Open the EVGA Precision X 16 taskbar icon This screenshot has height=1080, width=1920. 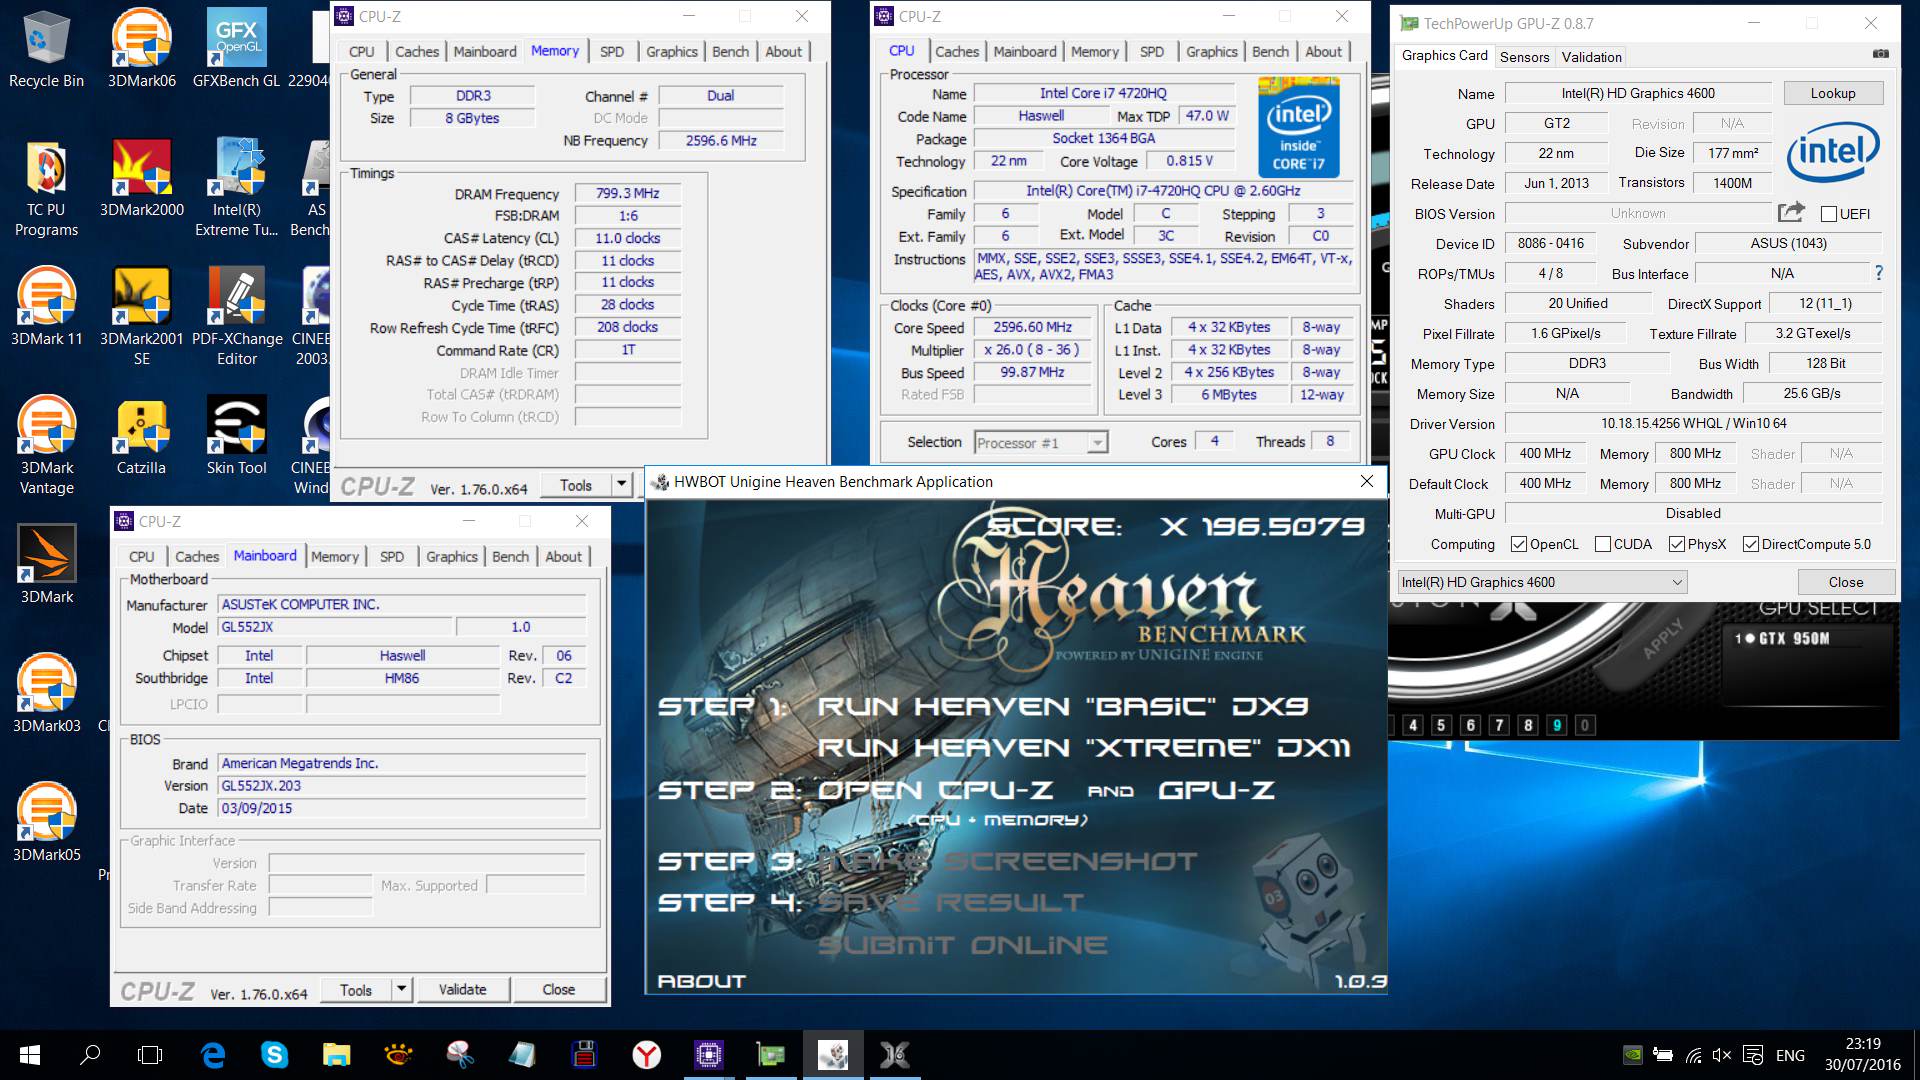click(x=895, y=1055)
